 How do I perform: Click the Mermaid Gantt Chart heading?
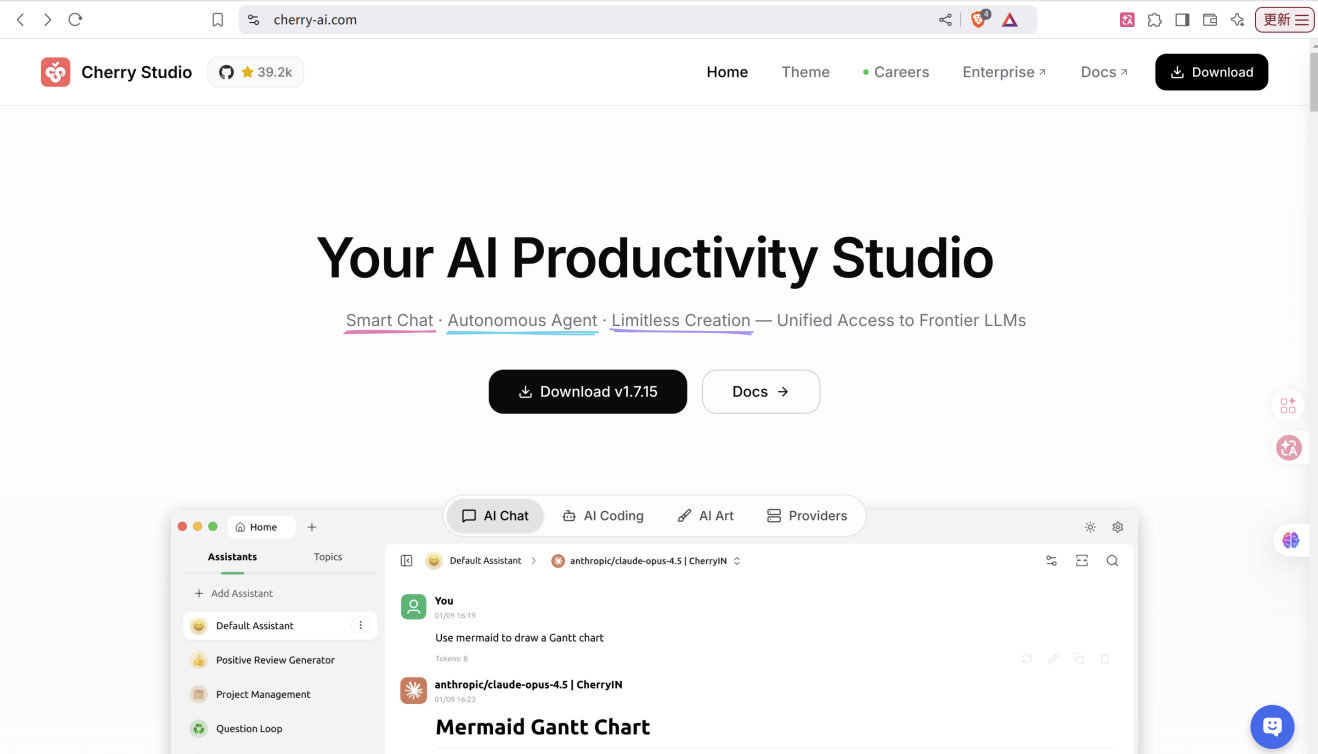pyautogui.click(x=542, y=727)
